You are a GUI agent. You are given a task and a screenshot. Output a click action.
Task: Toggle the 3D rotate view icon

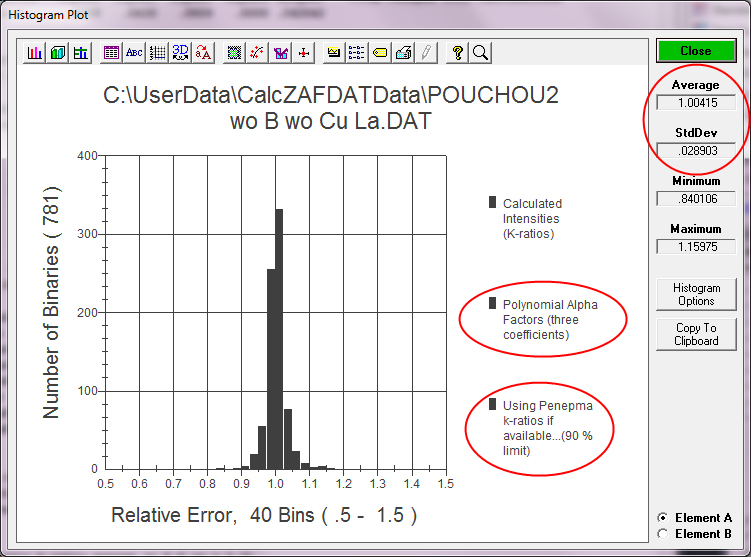click(x=181, y=52)
